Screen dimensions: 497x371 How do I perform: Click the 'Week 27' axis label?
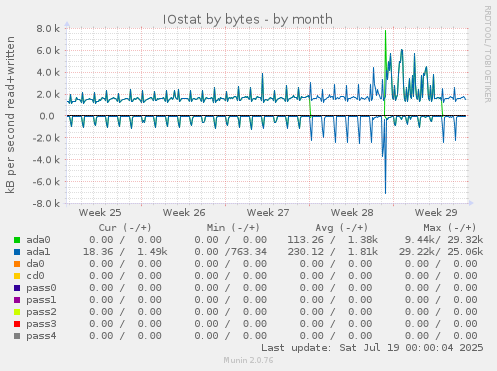pyautogui.click(x=268, y=213)
